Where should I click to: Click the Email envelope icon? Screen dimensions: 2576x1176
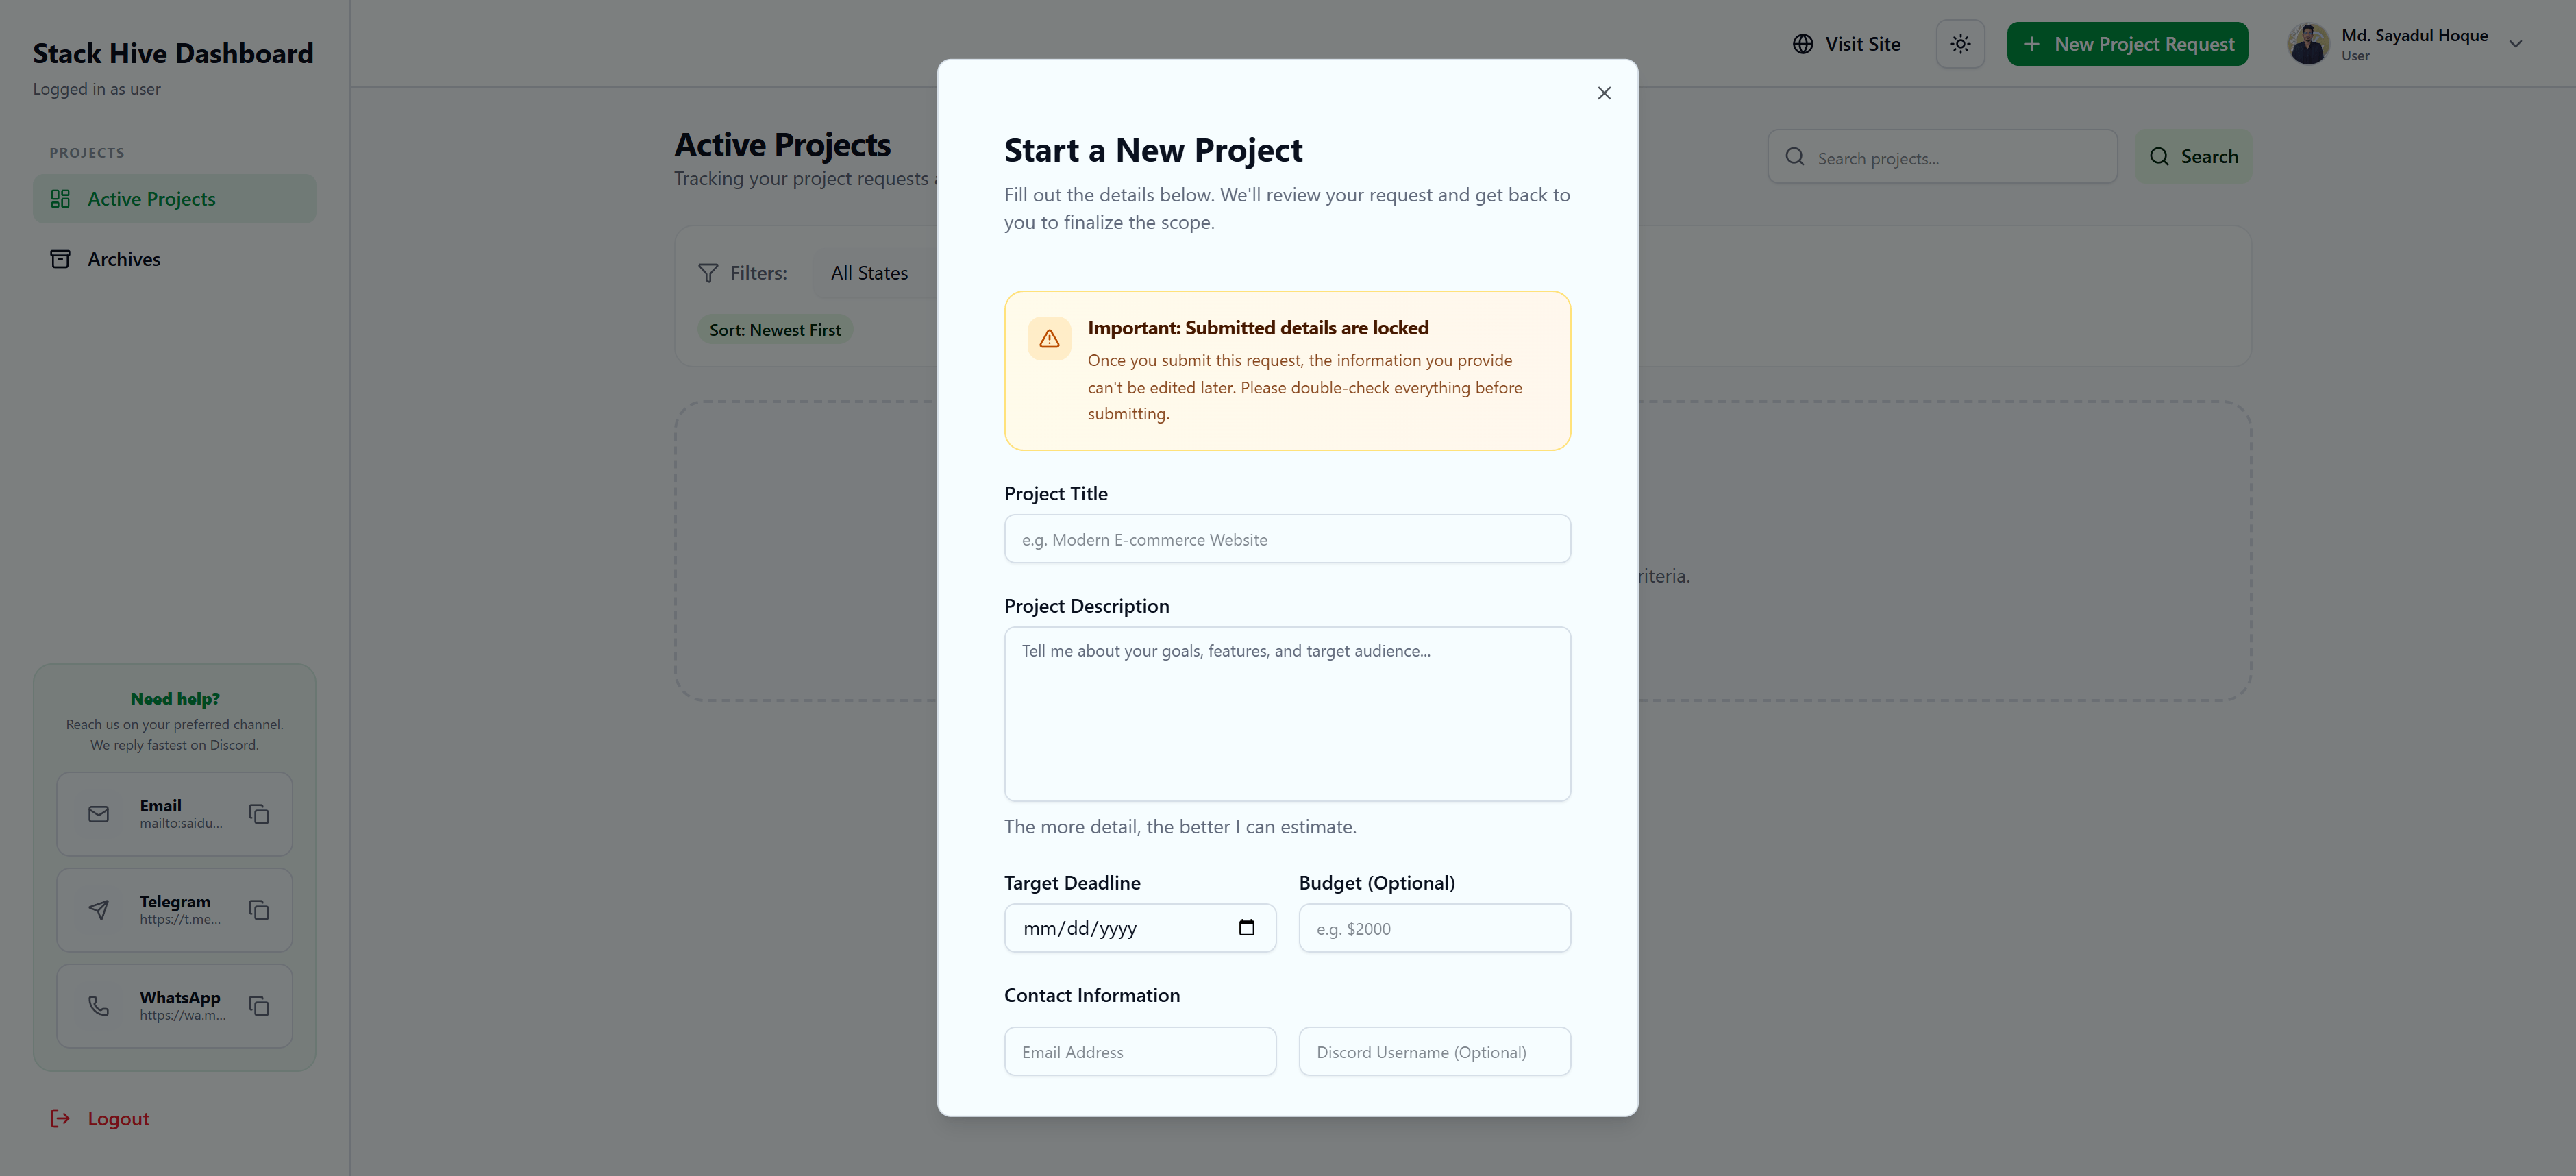[98, 814]
